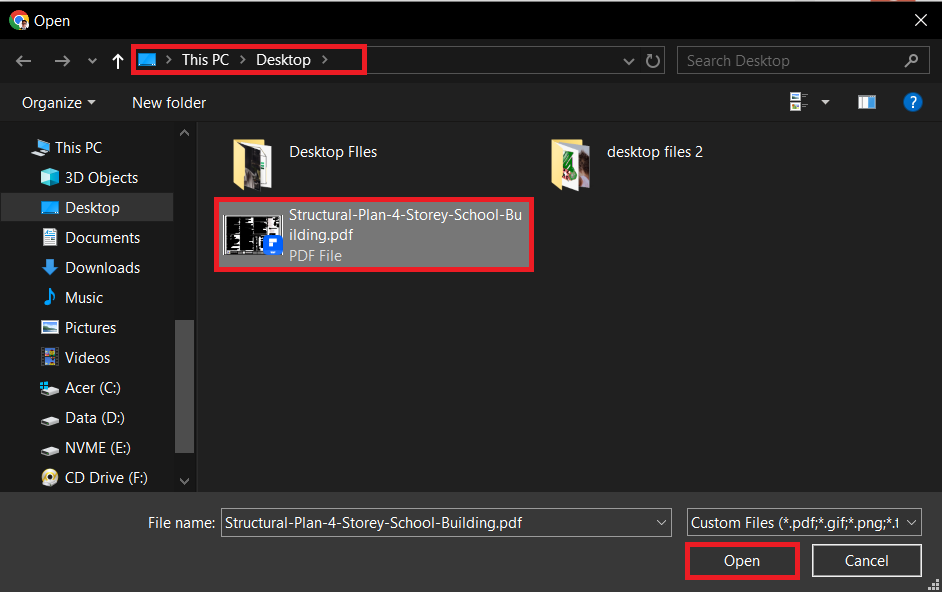Viewport: 942px width, 592px height.
Task: Click the magnifier in Search Desktop
Action: [911, 60]
